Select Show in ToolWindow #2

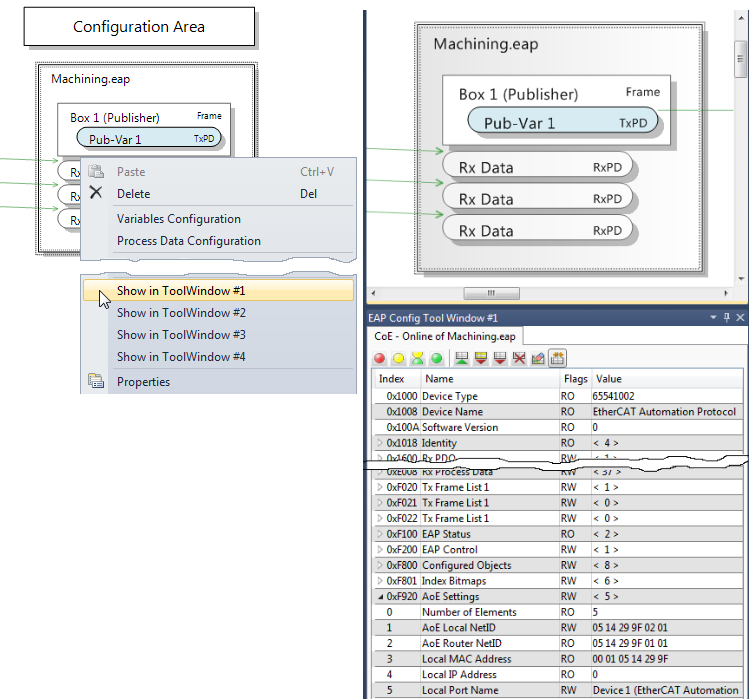[218, 312]
